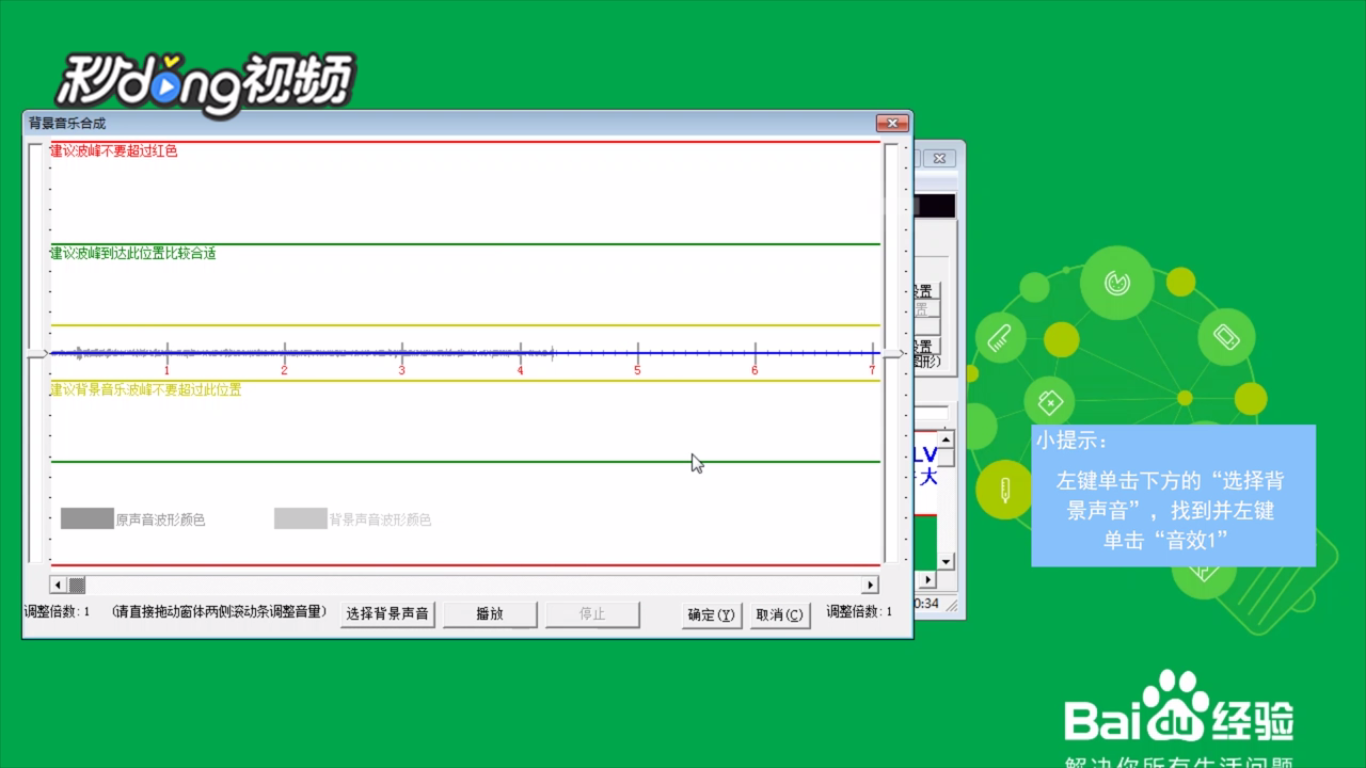Click the 建议波峰不要超过红色 label
This screenshot has width=1366, height=768.
pyautogui.click(x=114, y=151)
